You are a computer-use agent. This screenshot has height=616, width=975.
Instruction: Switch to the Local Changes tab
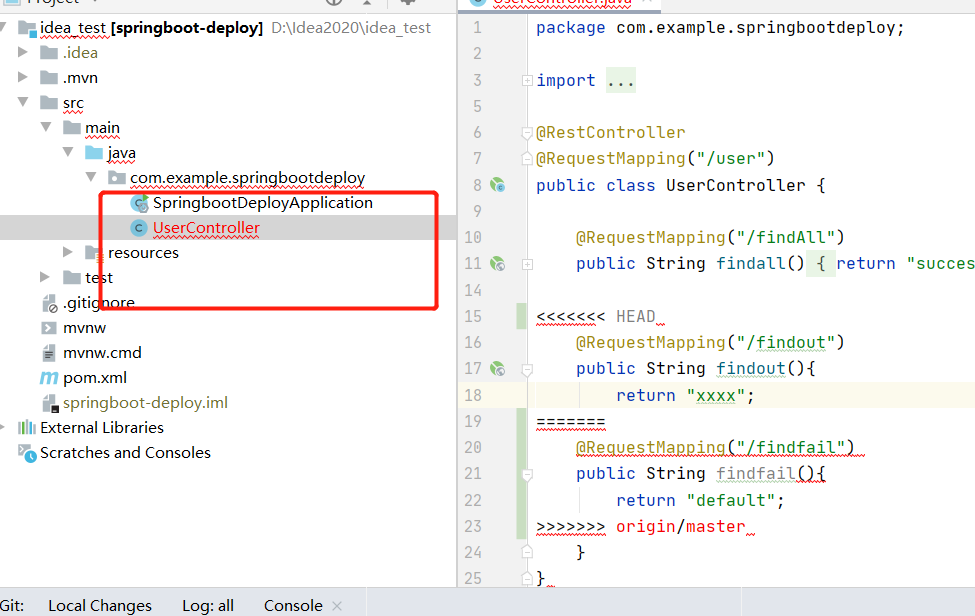tap(99, 605)
